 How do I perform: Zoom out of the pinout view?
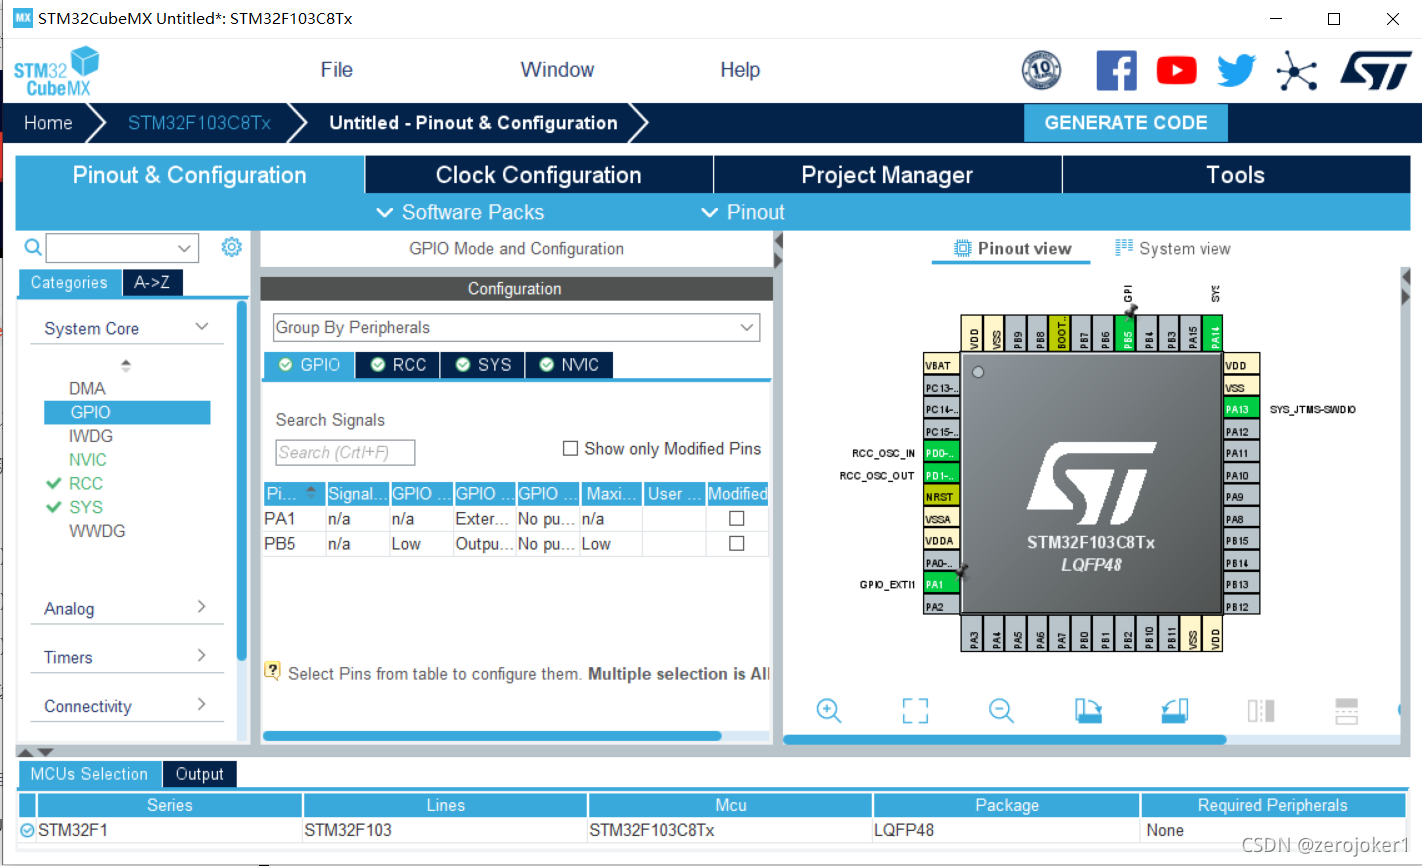pyautogui.click(x=1001, y=711)
